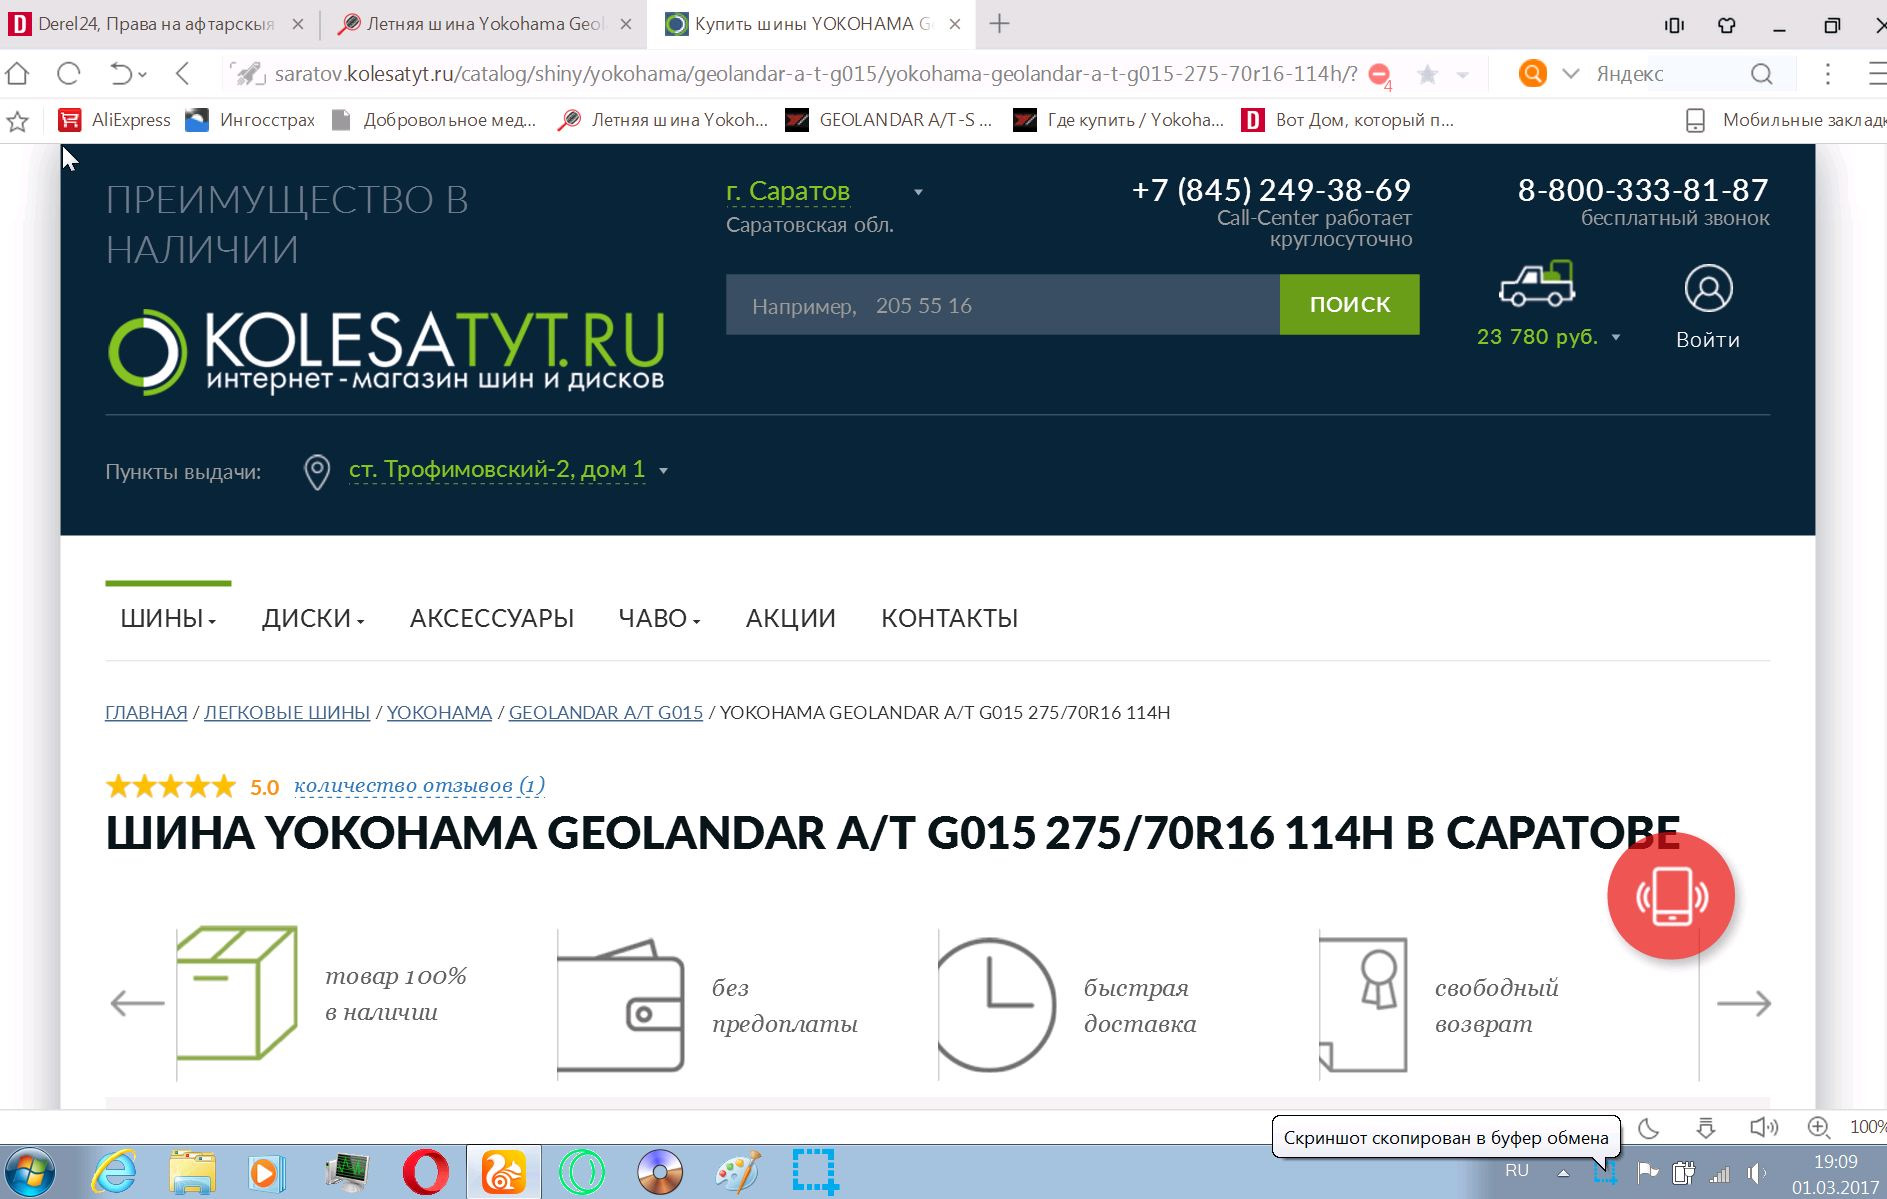Switch to Летняя шина Yokohama tab

(485, 24)
